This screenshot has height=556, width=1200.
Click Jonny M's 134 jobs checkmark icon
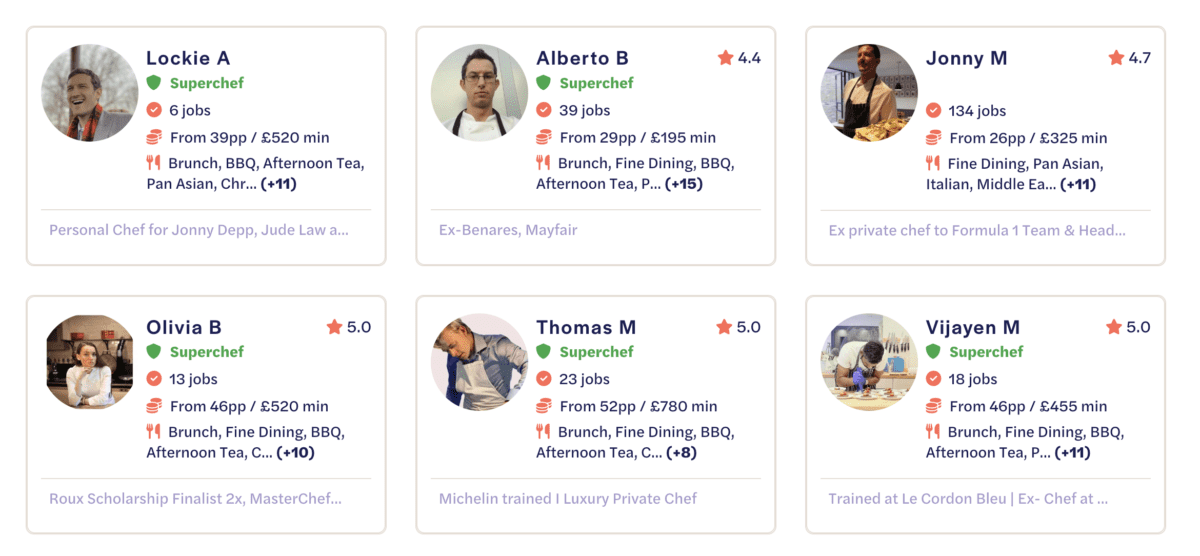pos(933,110)
